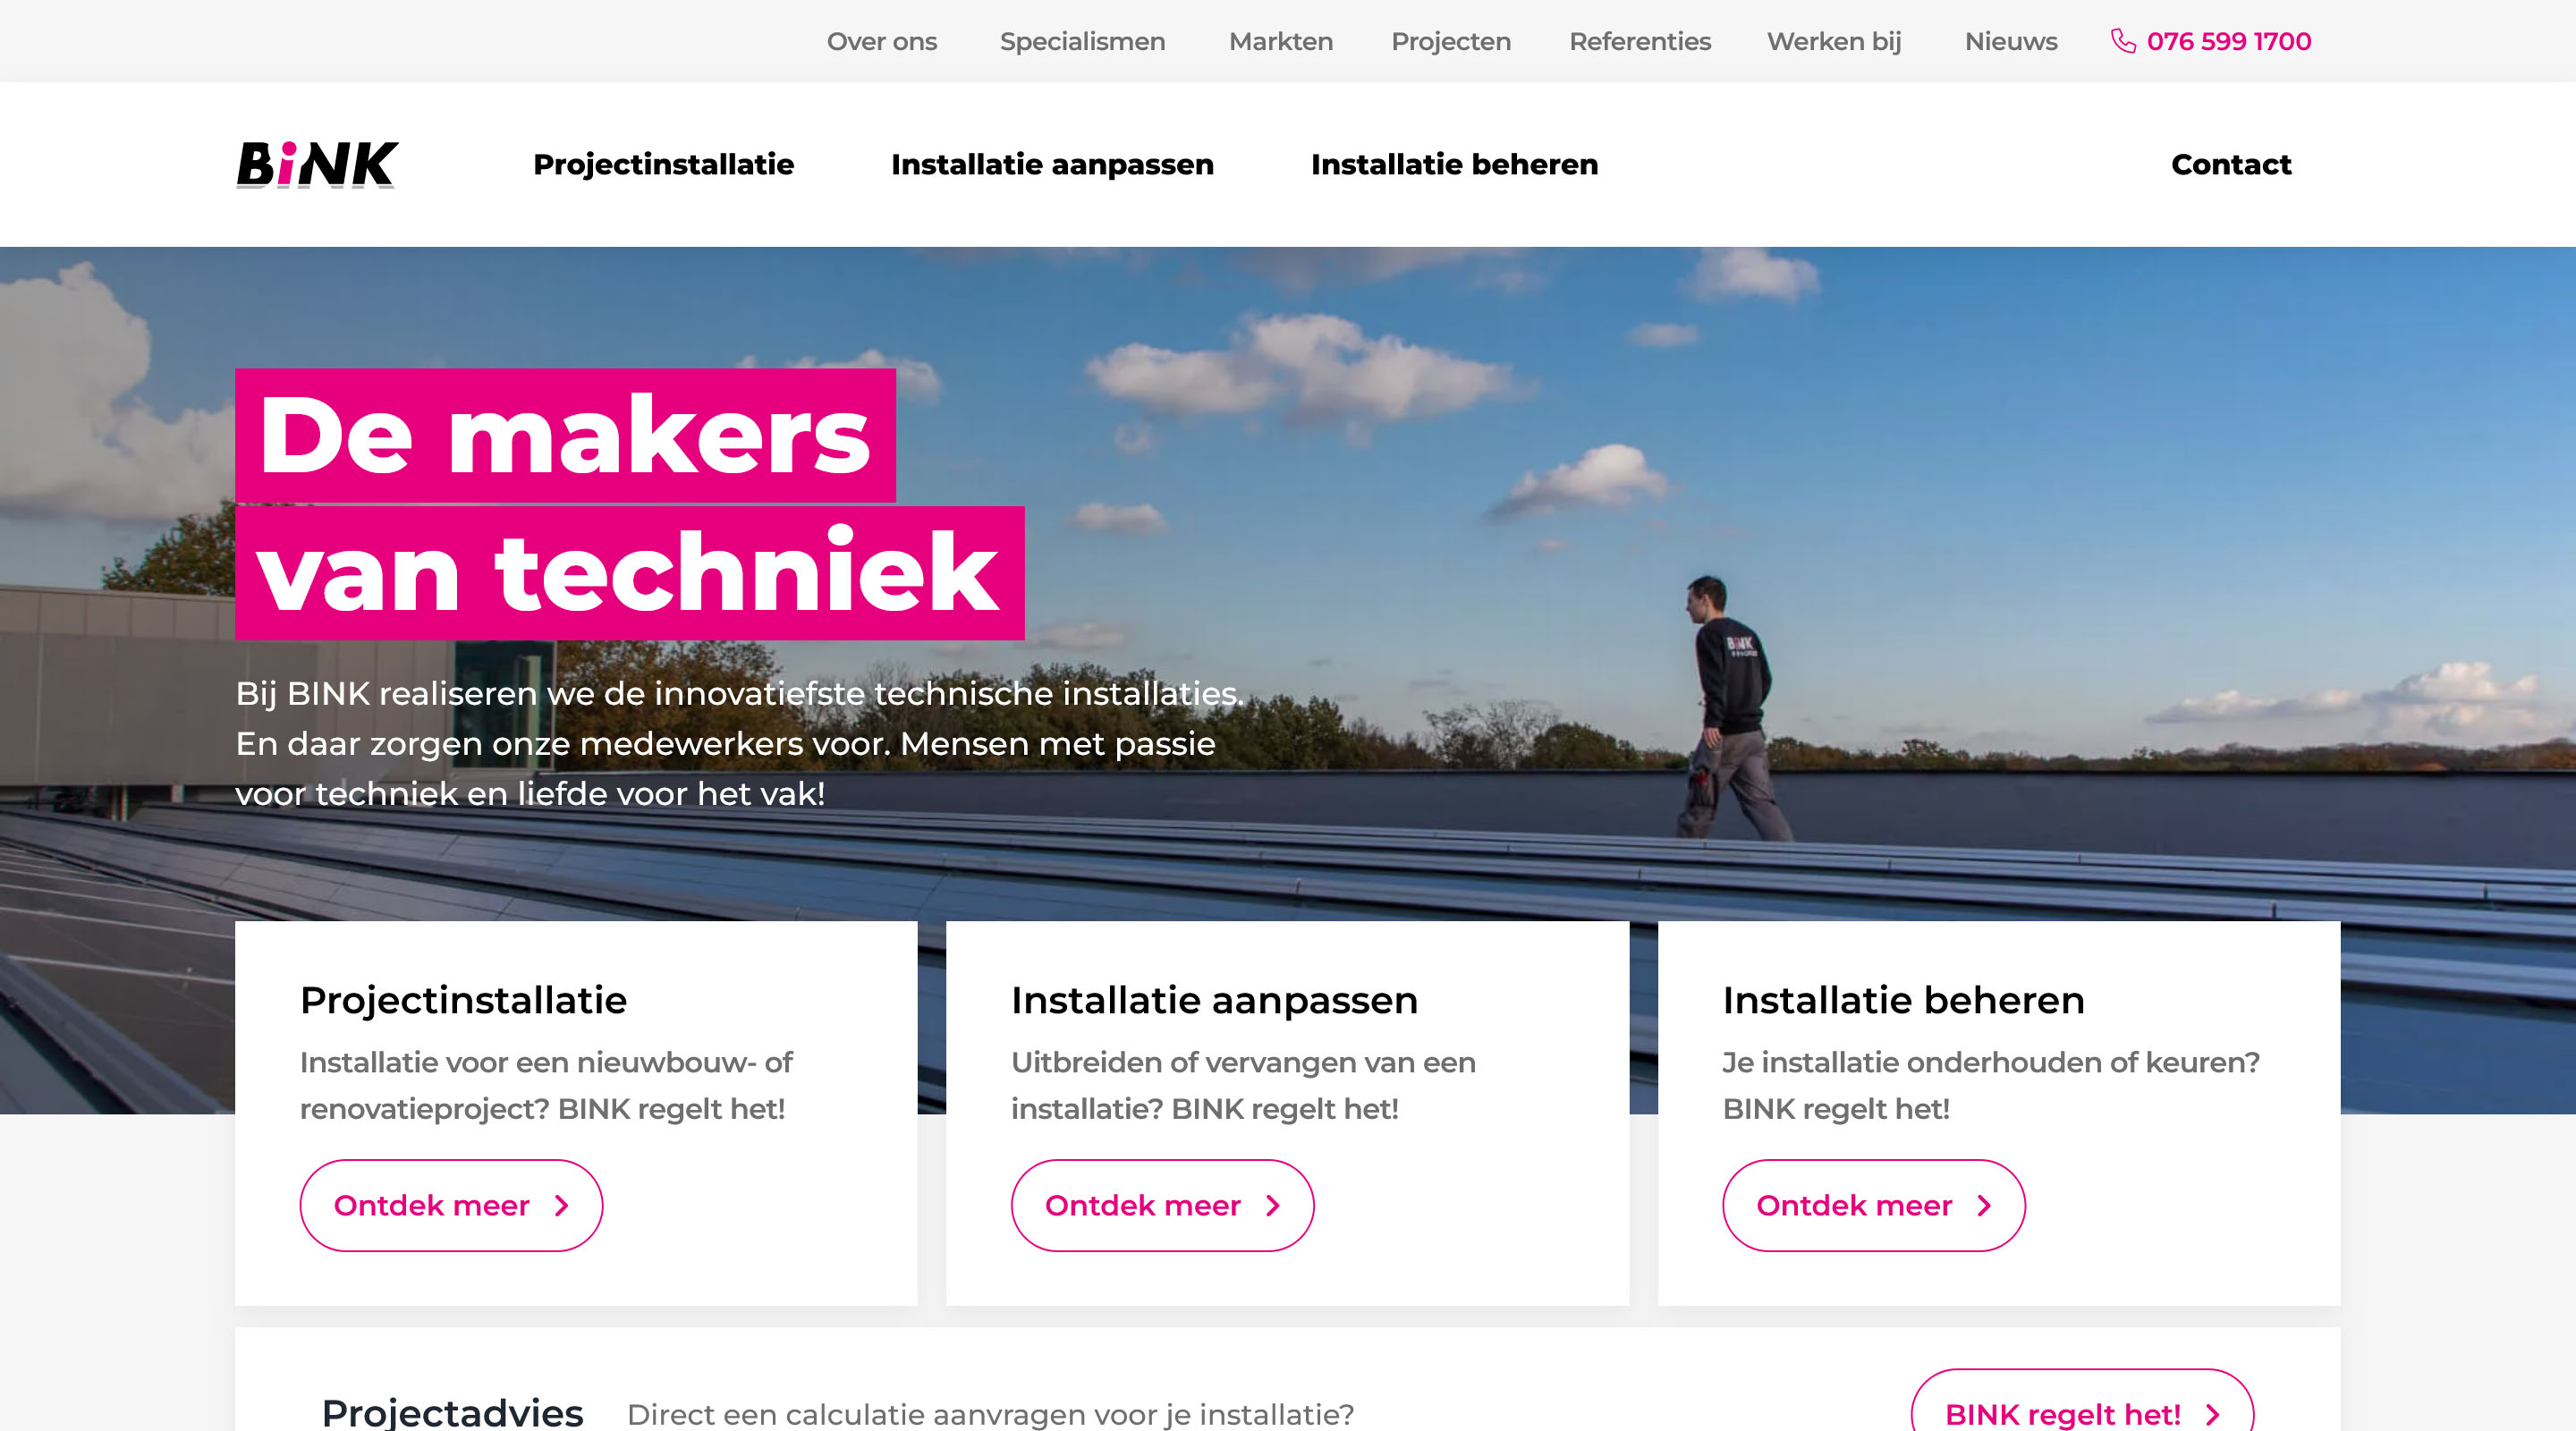Open the Projecten link
The width and height of the screenshot is (2576, 1431).
coord(1451,41)
